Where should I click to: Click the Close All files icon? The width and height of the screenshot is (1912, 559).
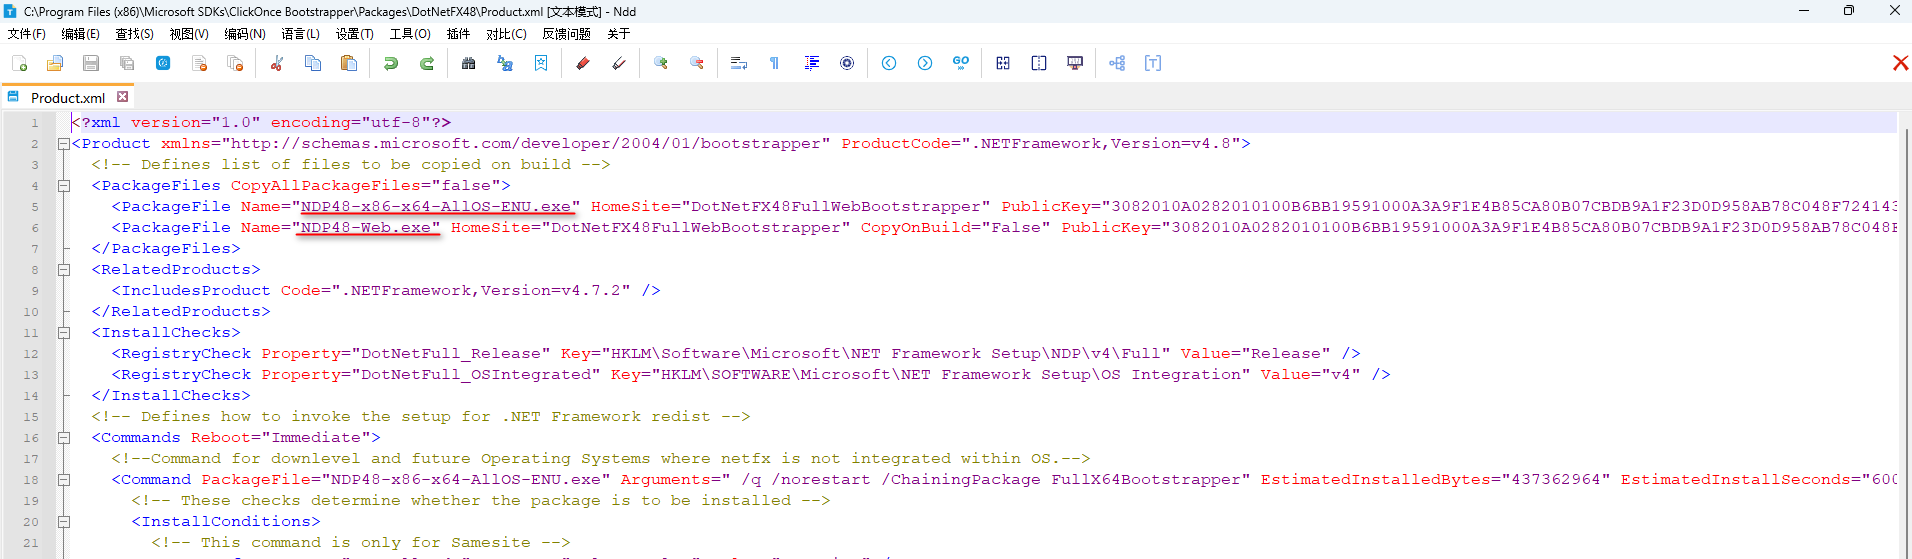coord(235,63)
